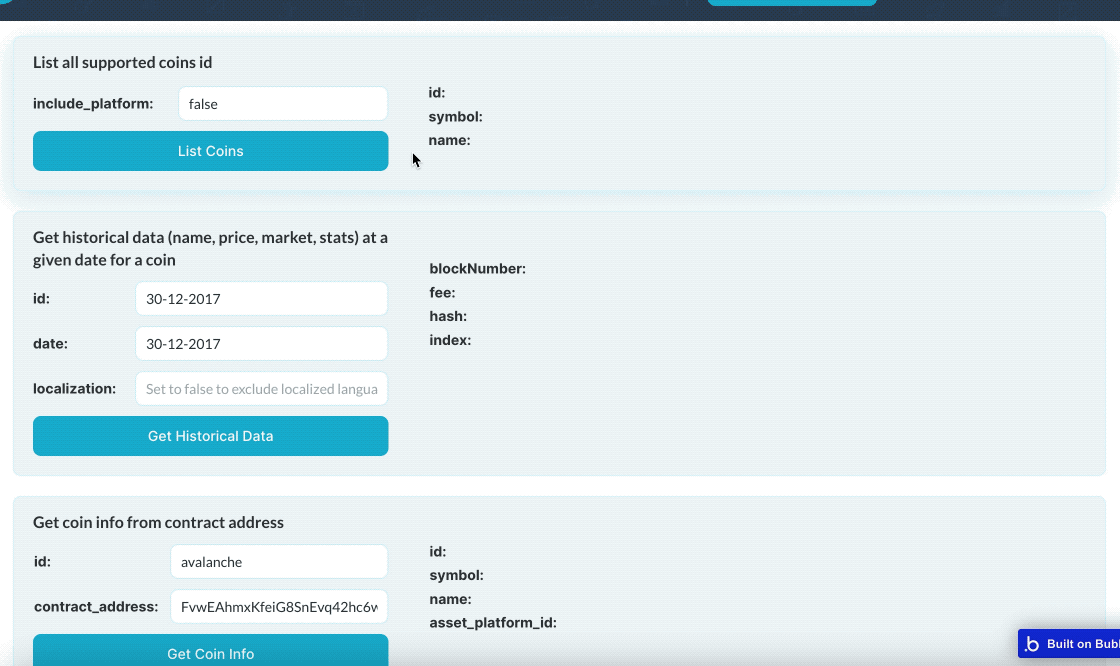Screen dimensions: 1120x666
Task: Click the asset_platform_id: result label
Action: click(493, 622)
